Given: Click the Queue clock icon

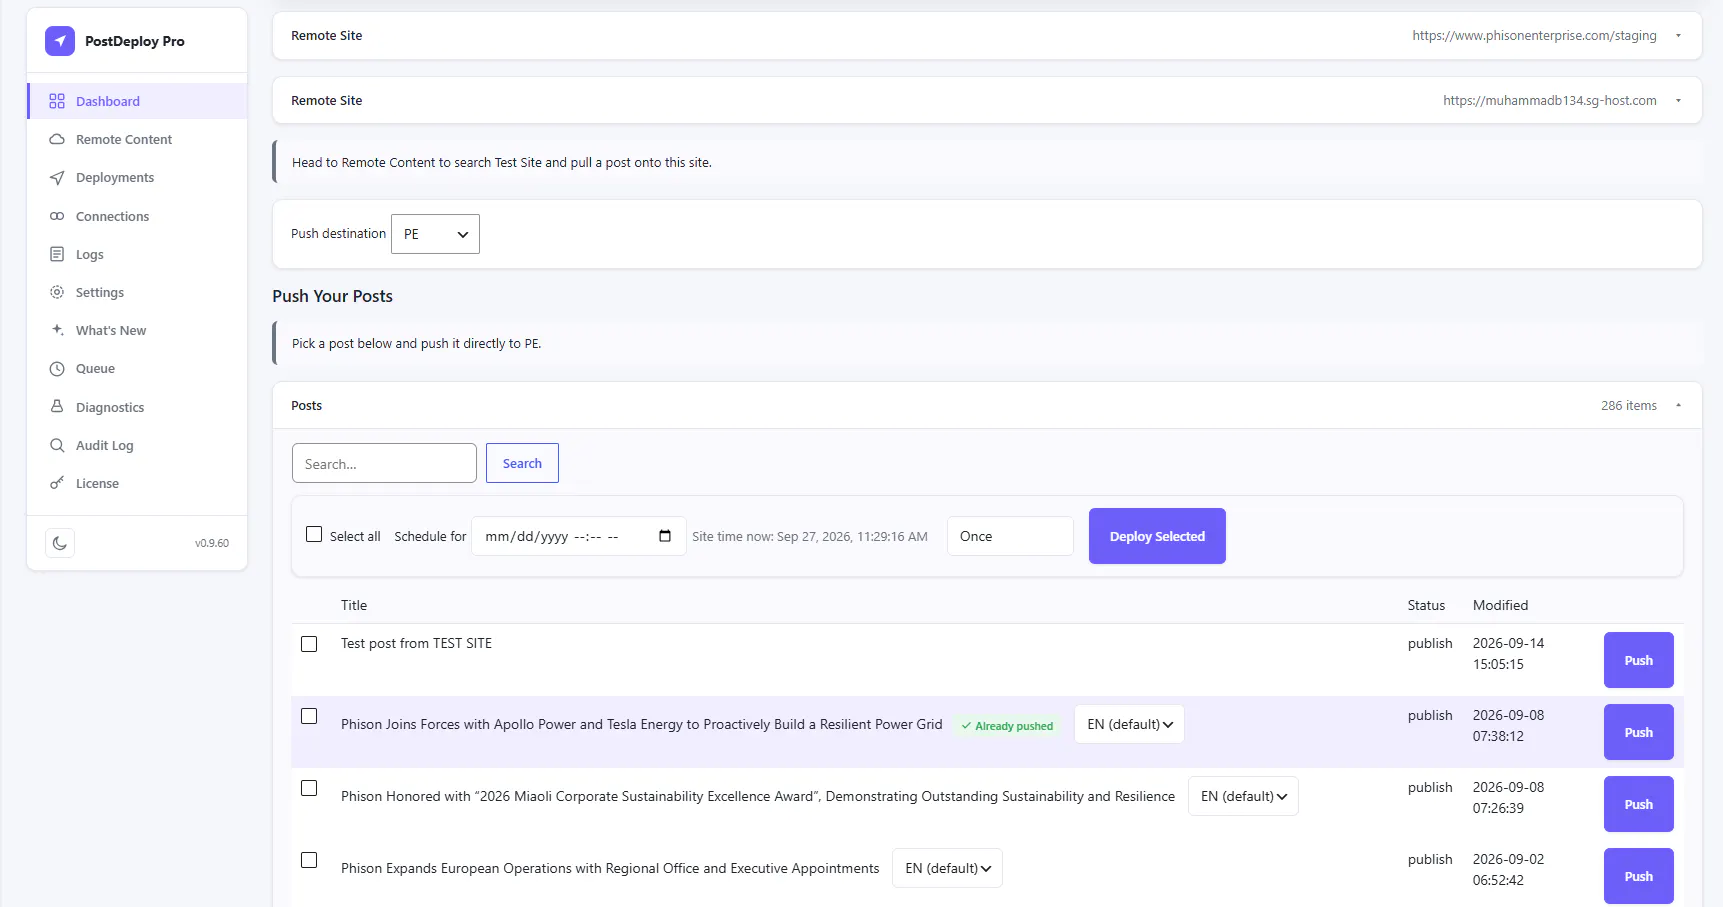Looking at the screenshot, I should [57, 369].
